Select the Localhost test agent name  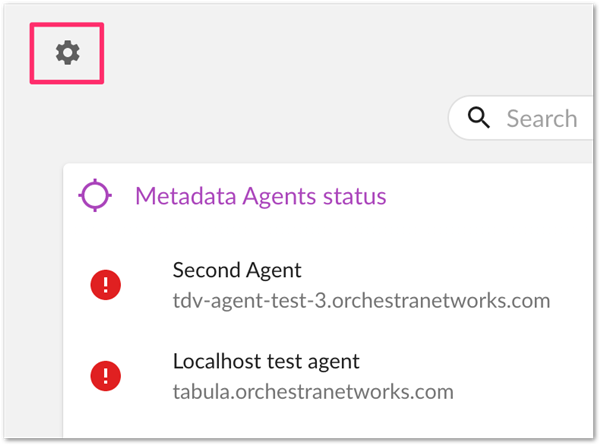point(266,360)
